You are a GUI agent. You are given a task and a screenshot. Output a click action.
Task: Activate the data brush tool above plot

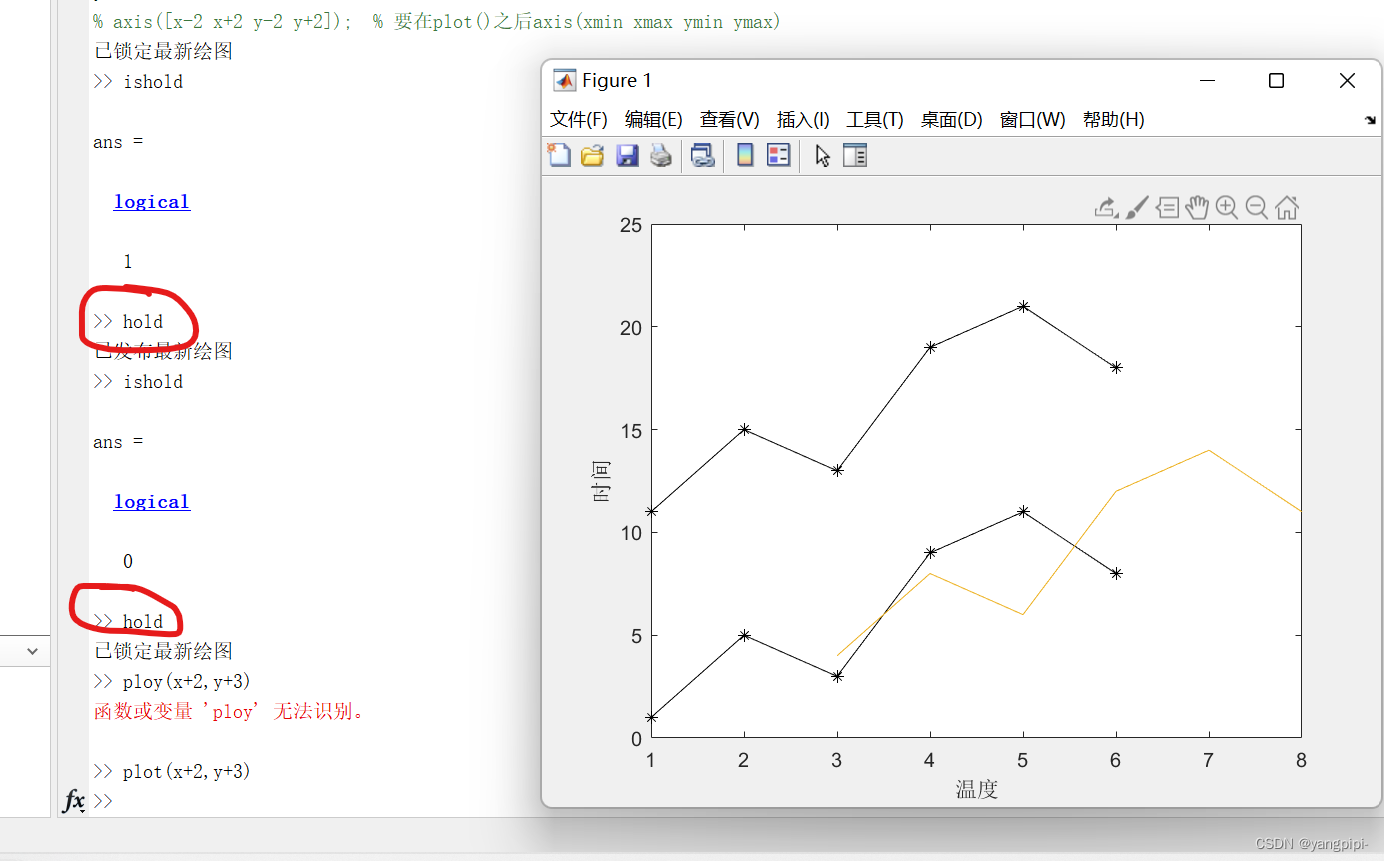pos(1137,207)
